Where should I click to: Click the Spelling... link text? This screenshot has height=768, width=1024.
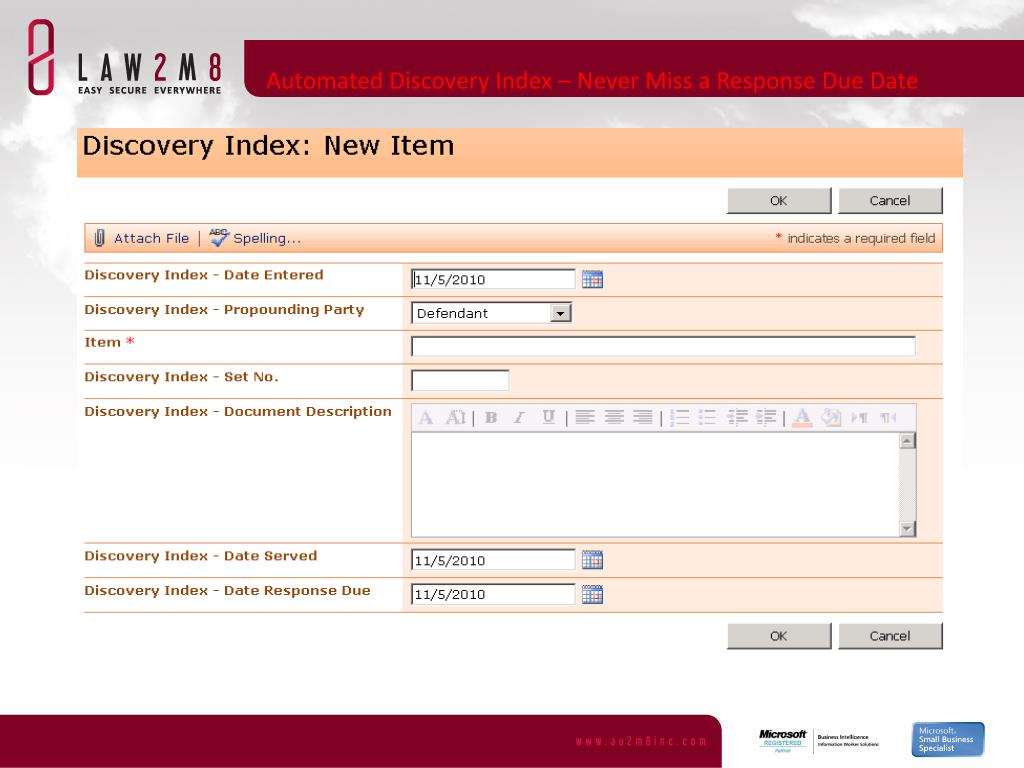pos(267,238)
